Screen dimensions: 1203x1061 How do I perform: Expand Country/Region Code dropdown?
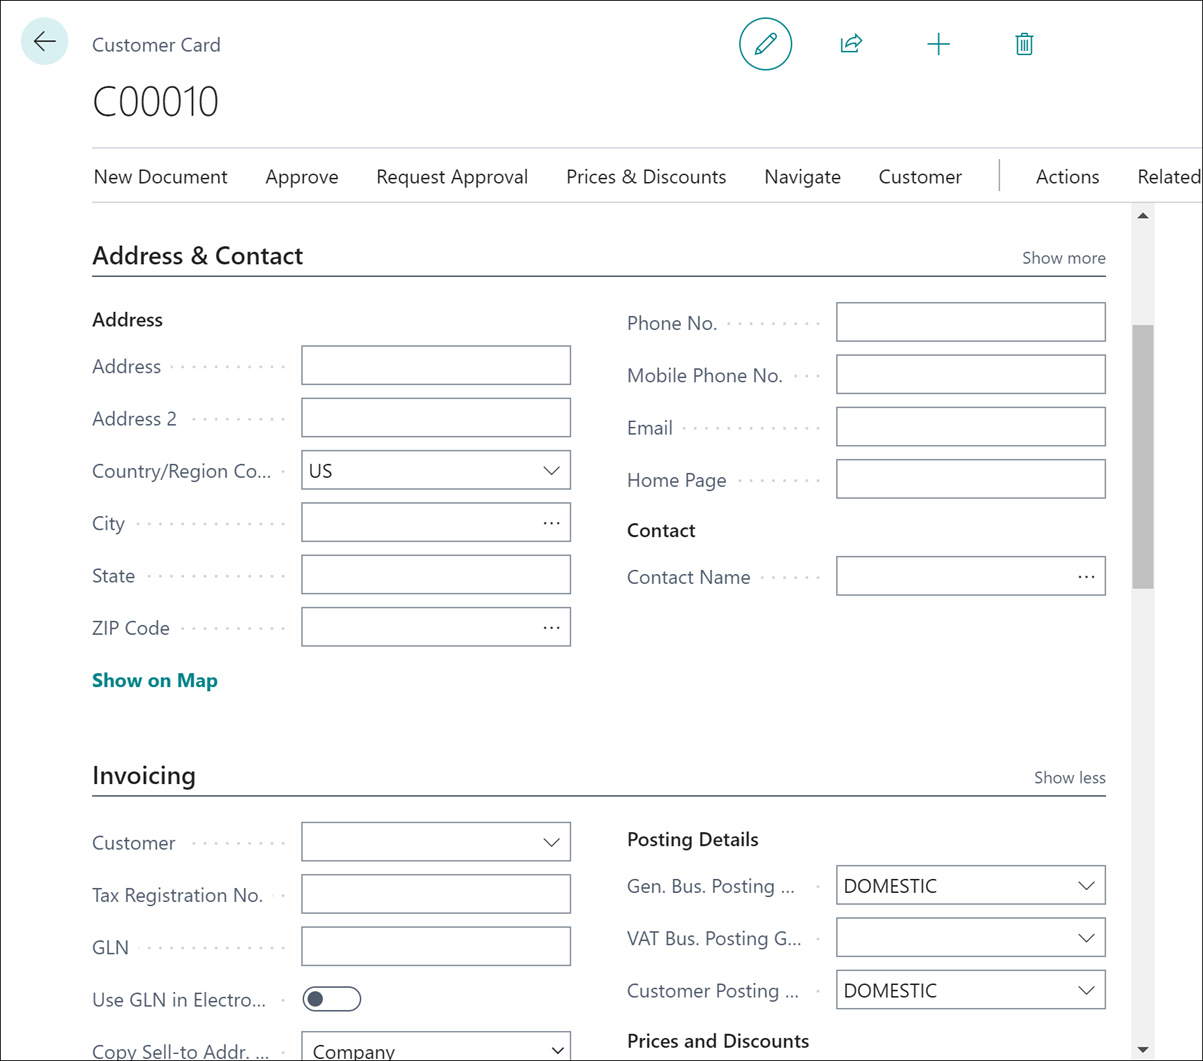(551, 470)
